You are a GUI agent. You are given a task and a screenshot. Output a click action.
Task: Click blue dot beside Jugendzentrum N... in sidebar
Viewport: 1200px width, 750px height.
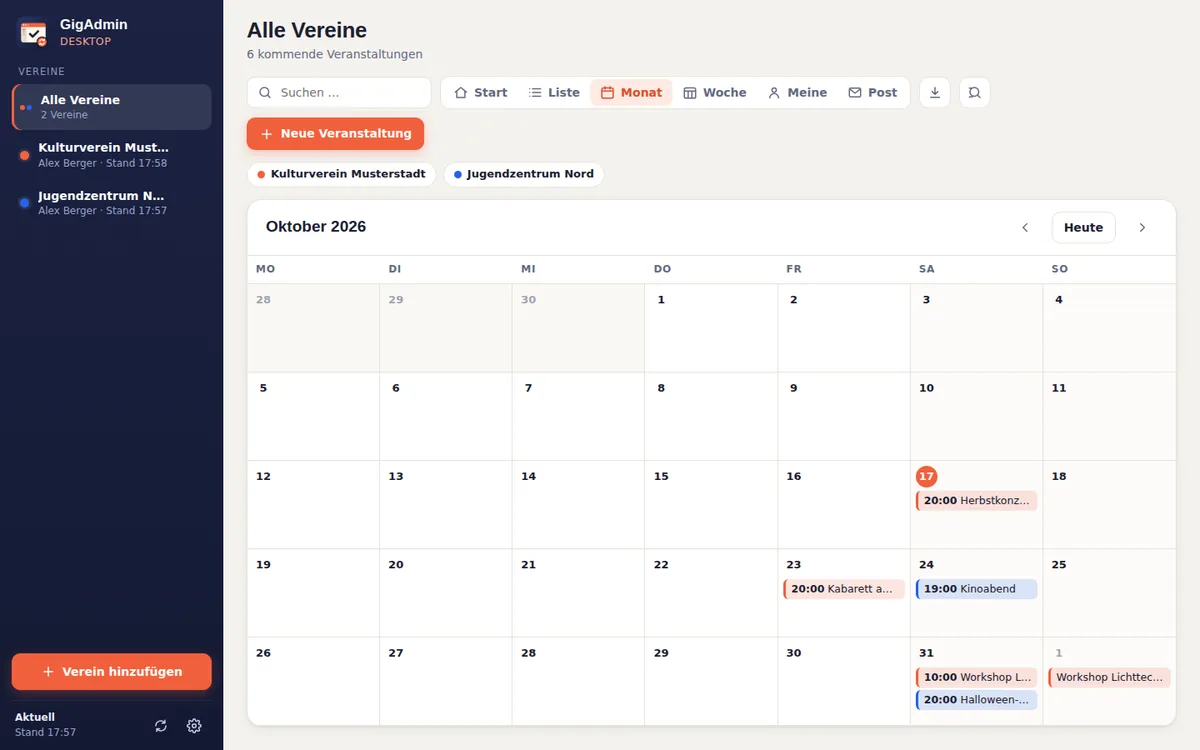coord(24,203)
